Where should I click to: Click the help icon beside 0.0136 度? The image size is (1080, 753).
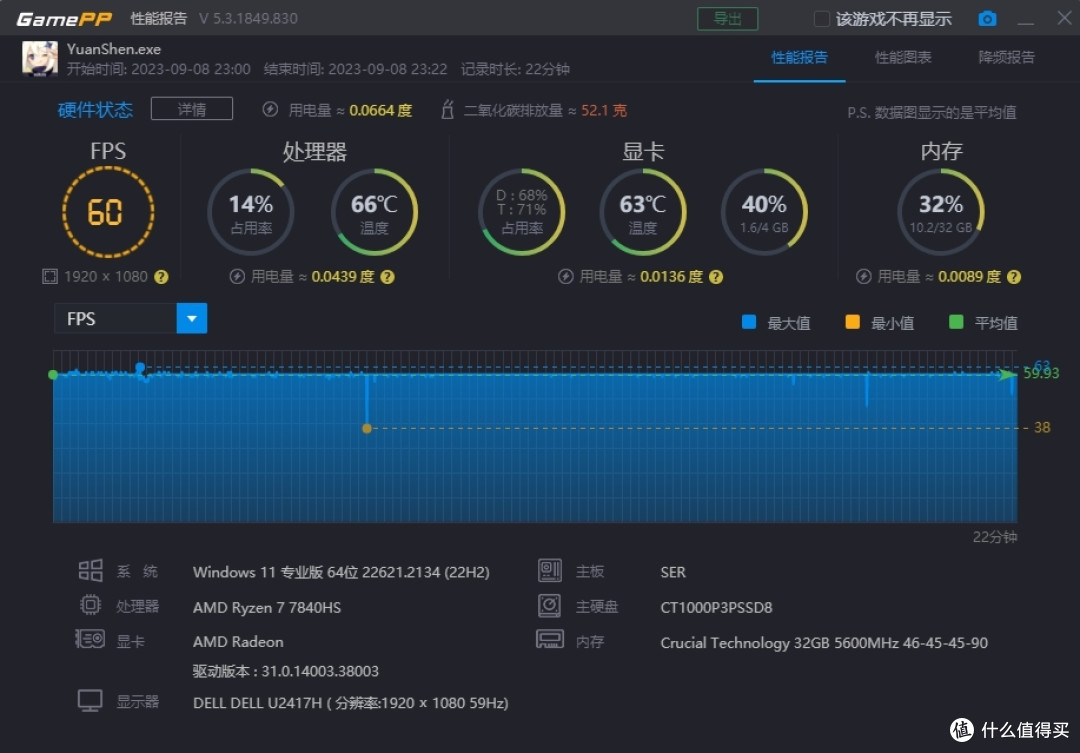tap(716, 277)
